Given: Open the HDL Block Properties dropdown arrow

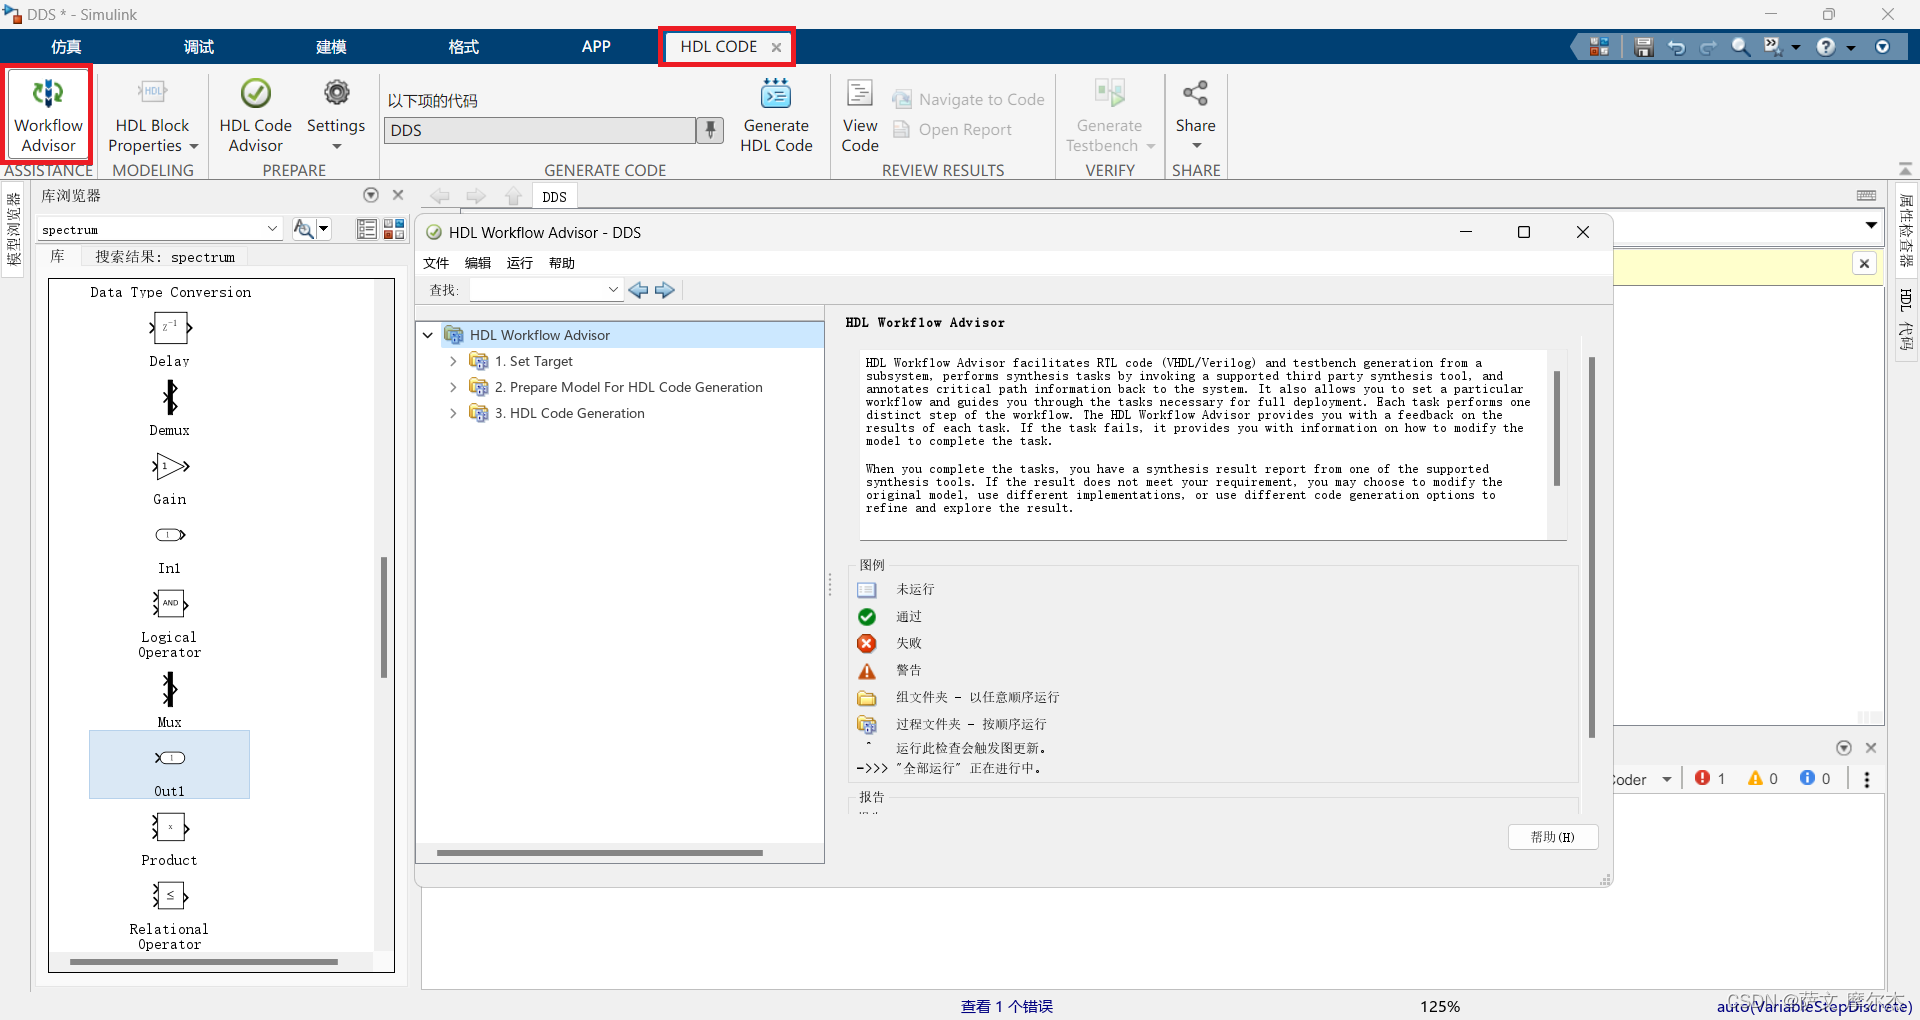Looking at the screenshot, I should (194, 146).
